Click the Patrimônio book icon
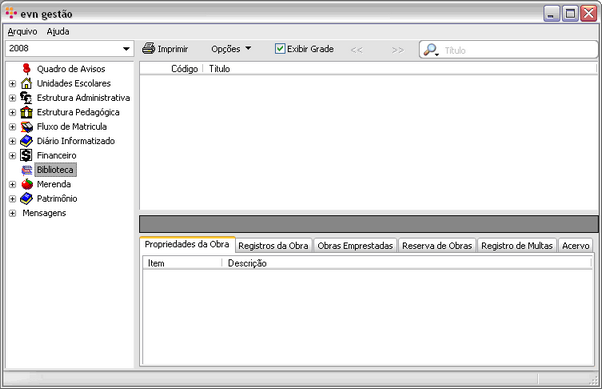602x389 pixels. coord(26,199)
